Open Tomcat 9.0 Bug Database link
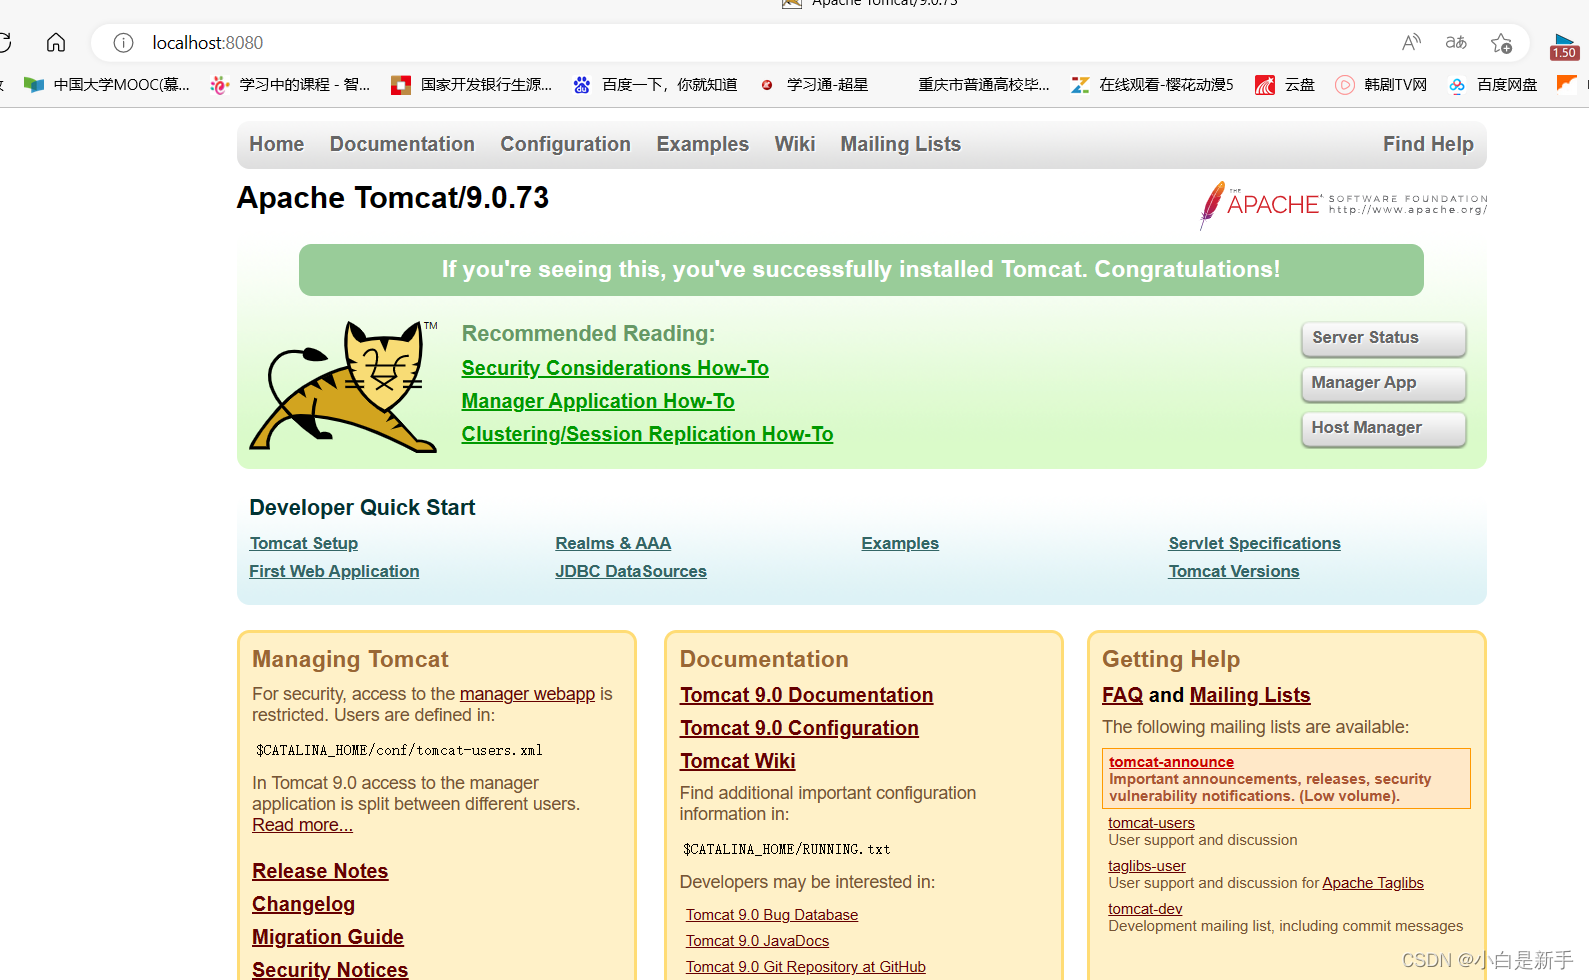 click(x=772, y=915)
